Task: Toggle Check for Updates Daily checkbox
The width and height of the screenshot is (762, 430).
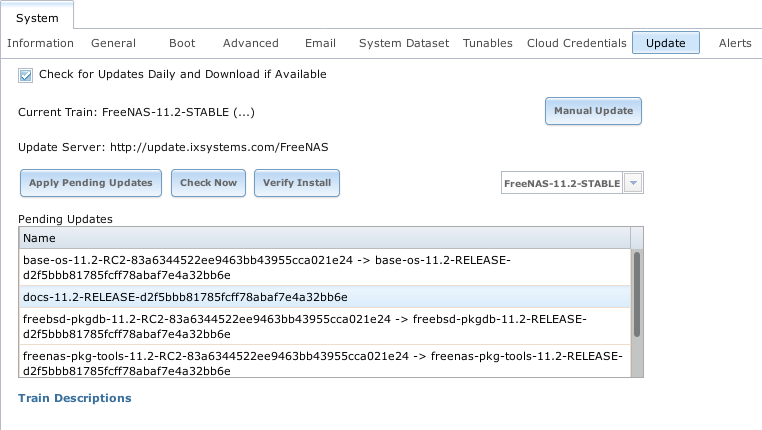Action: pyautogui.click(x=26, y=75)
